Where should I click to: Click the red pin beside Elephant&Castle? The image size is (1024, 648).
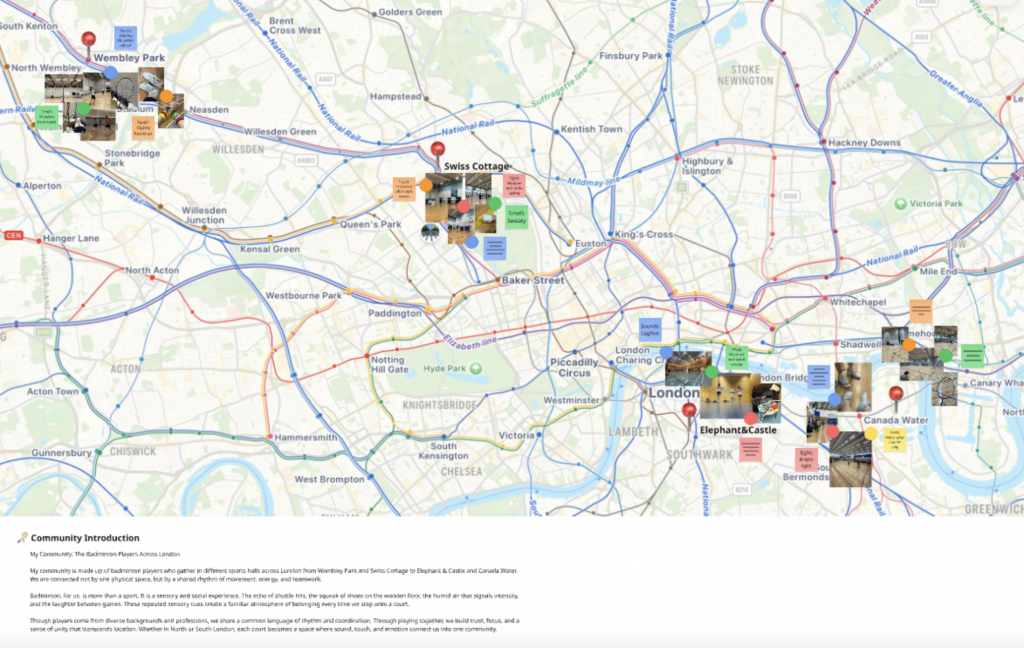point(689,411)
